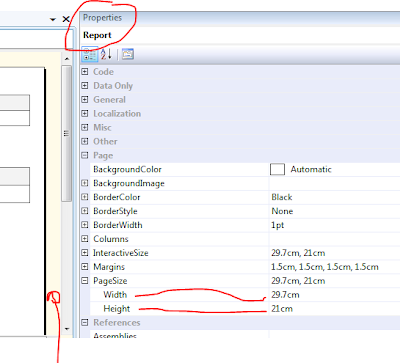Select the Height property label
This screenshot has width=400, height=363.
click(117, 309)
